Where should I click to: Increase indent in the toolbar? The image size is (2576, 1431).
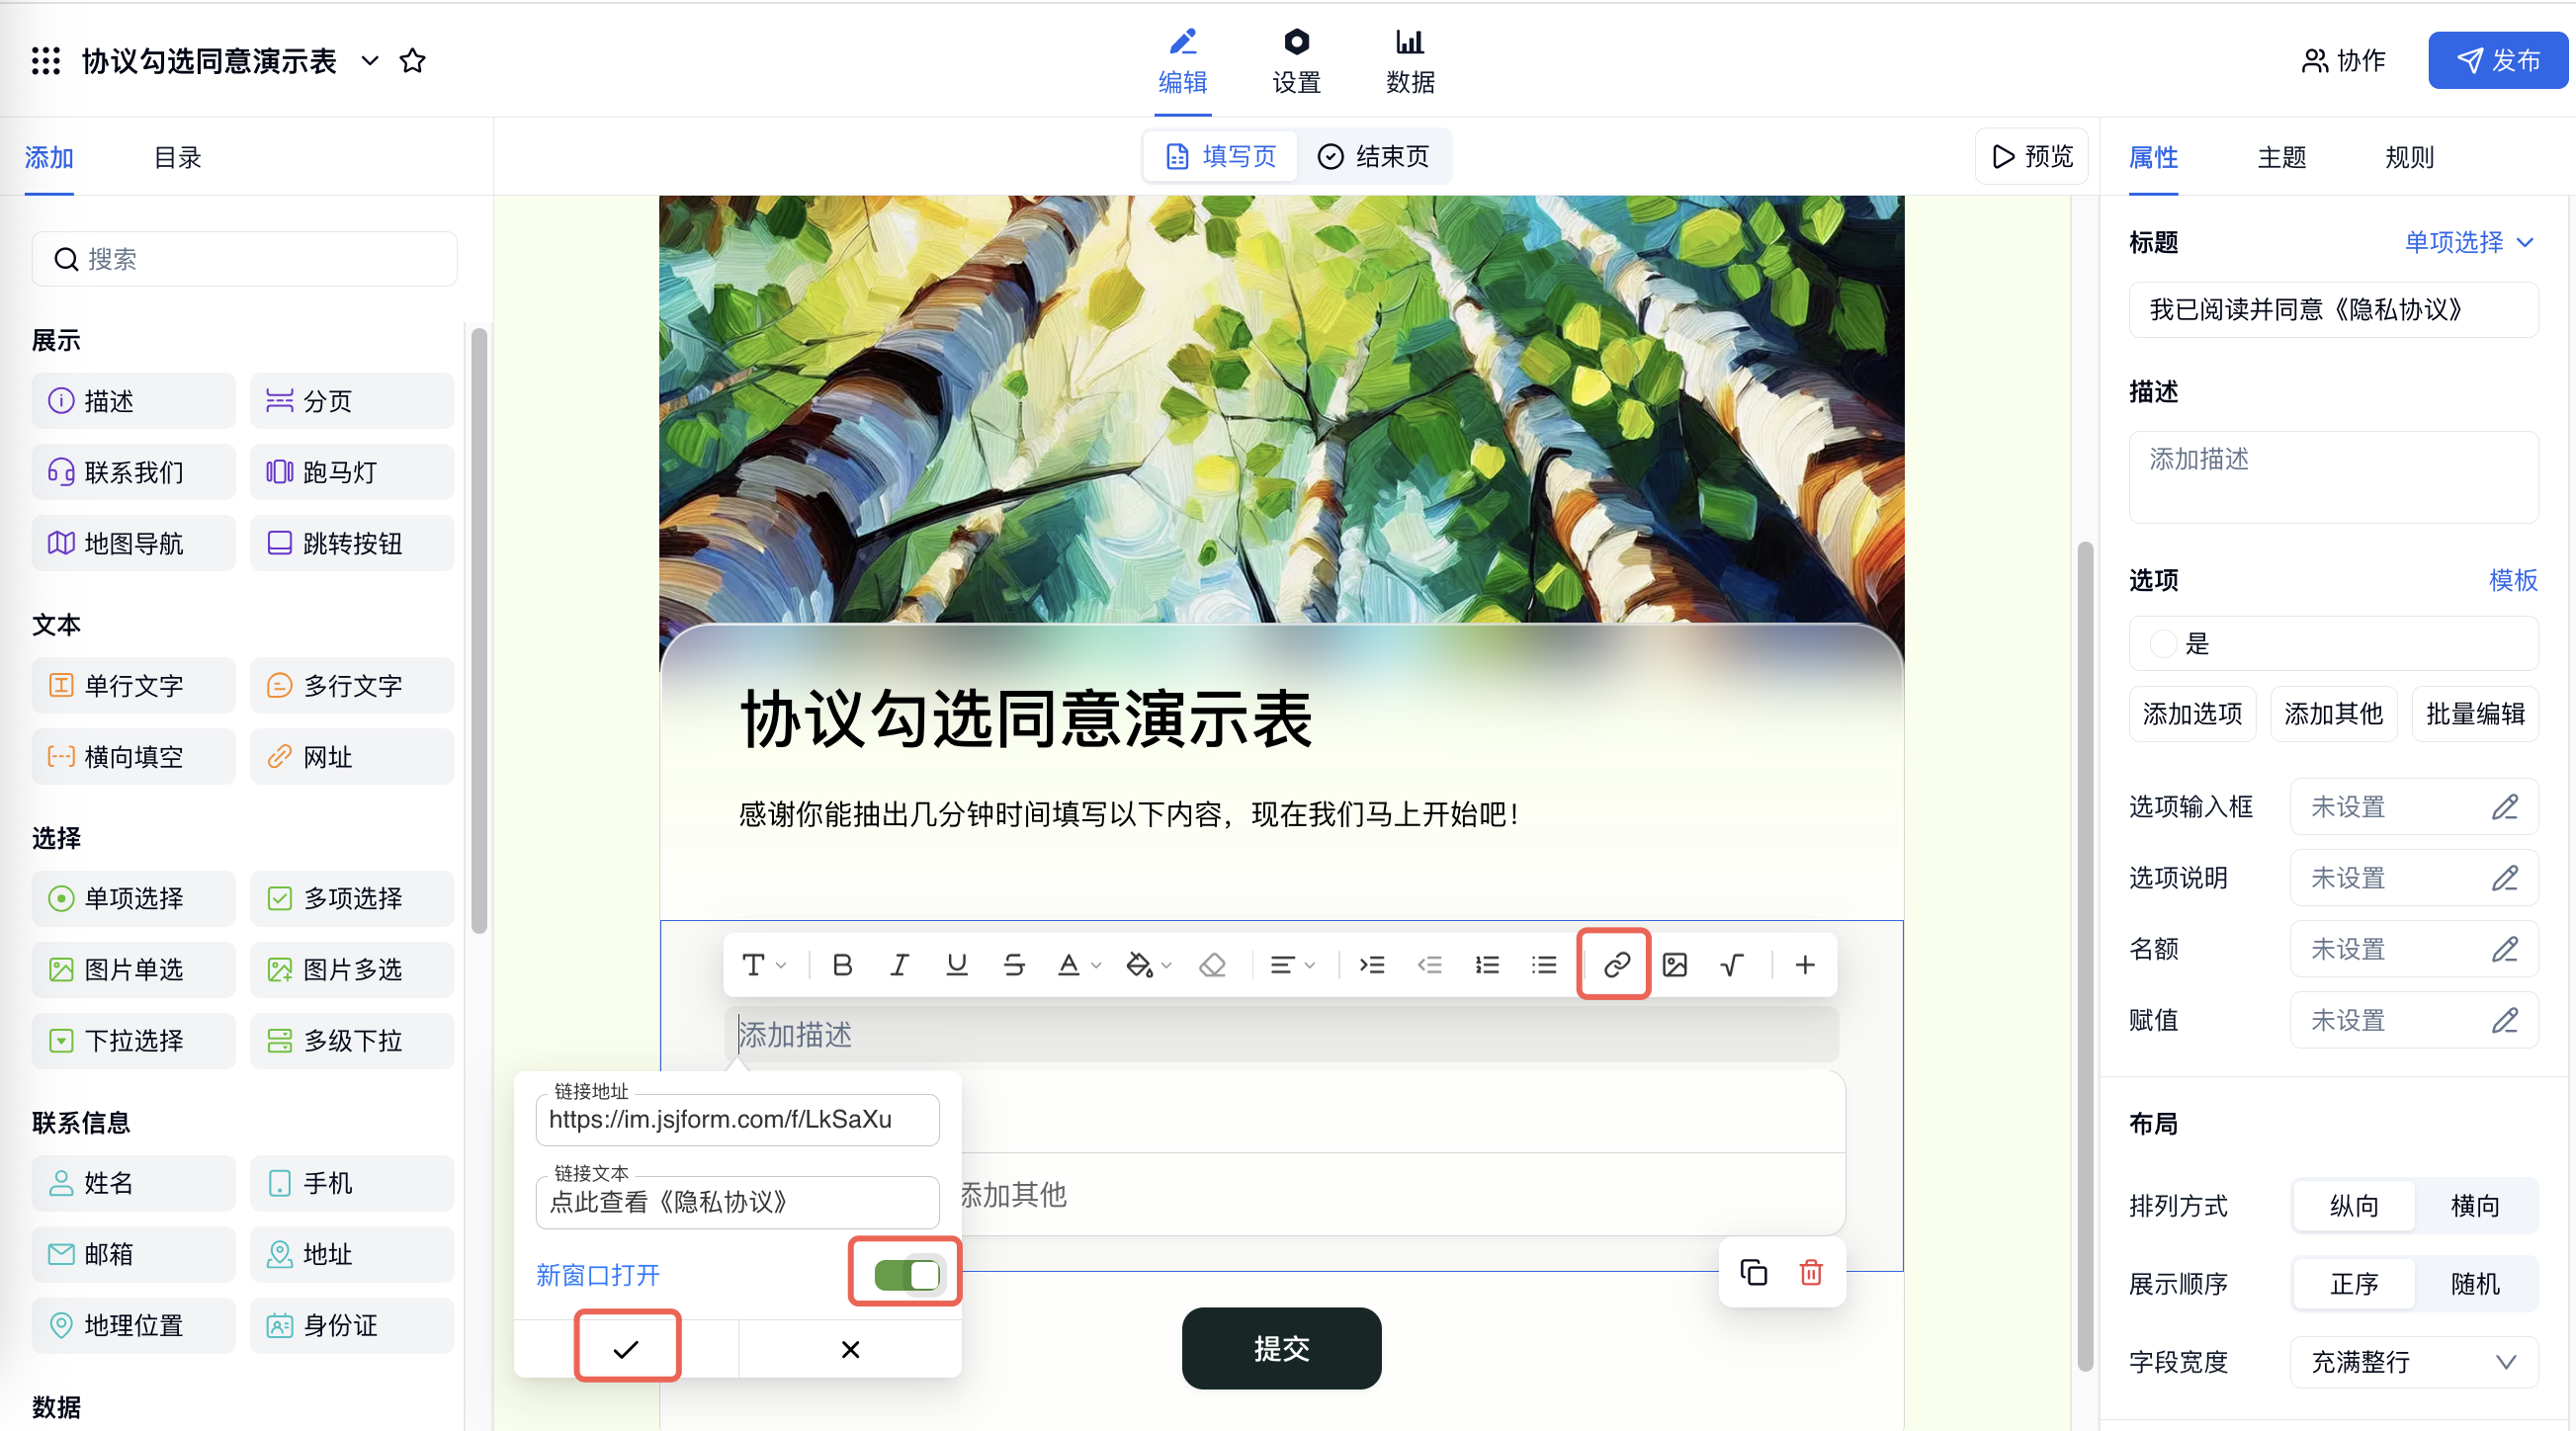click(1371, 965)
